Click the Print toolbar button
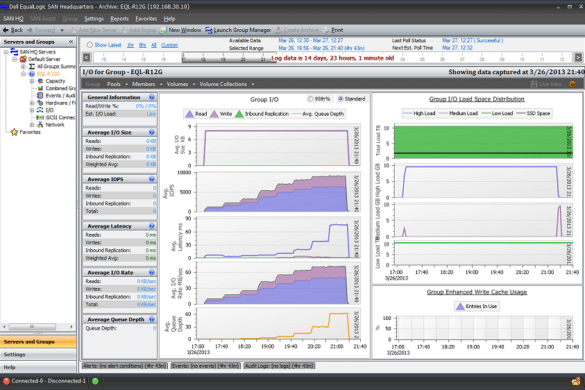Image resolution: width=585 pixels, height=390 pixels. pyautogui.click(x=333, y=30)
